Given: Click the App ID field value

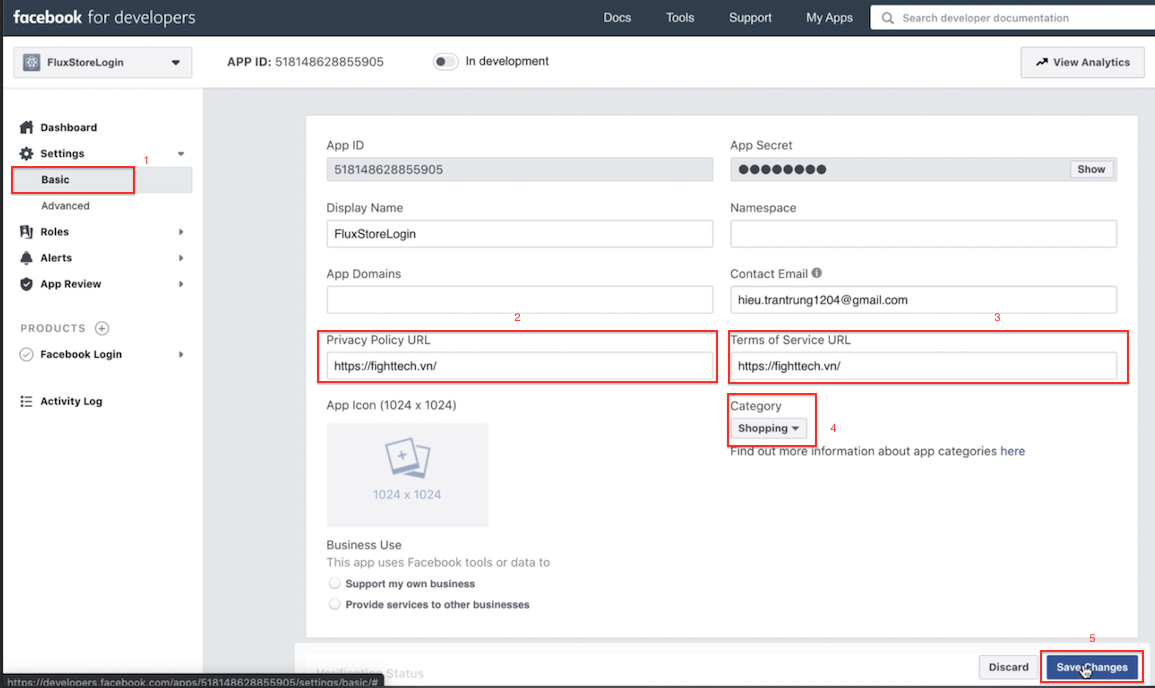Looking at the screenshot, I should click(519, 169).
